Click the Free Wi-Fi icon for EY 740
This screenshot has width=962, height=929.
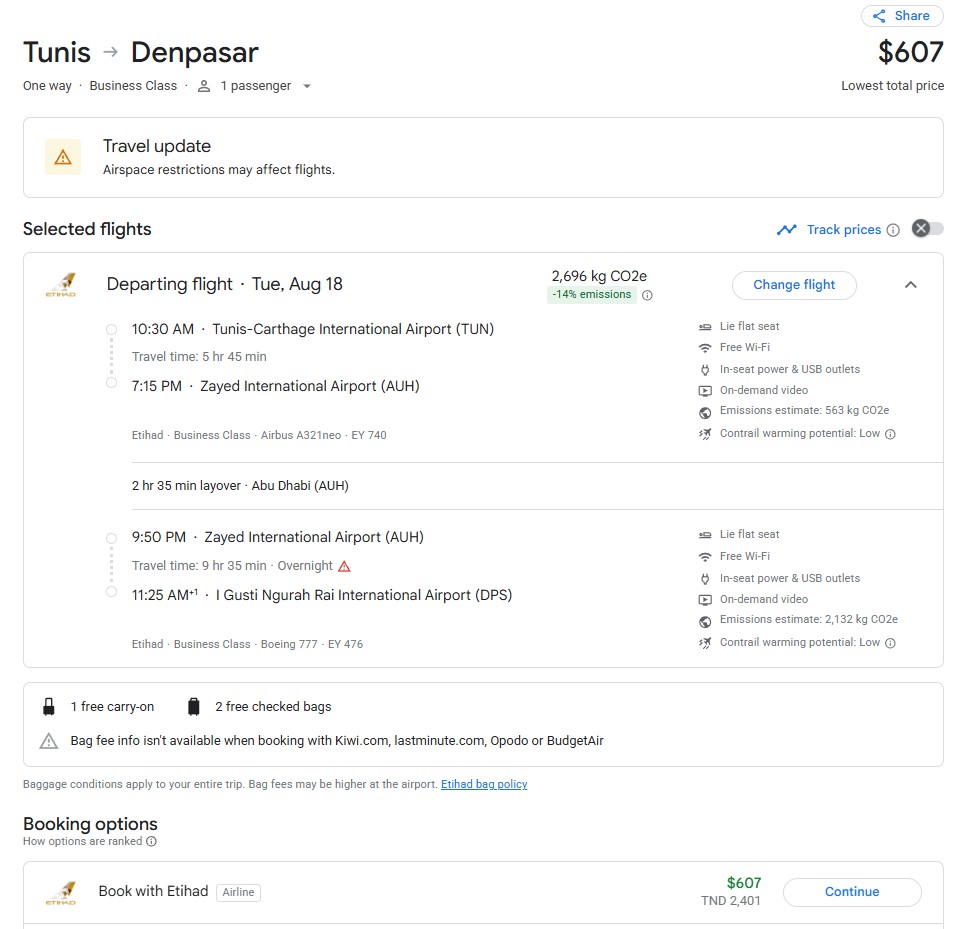(705, 348)
